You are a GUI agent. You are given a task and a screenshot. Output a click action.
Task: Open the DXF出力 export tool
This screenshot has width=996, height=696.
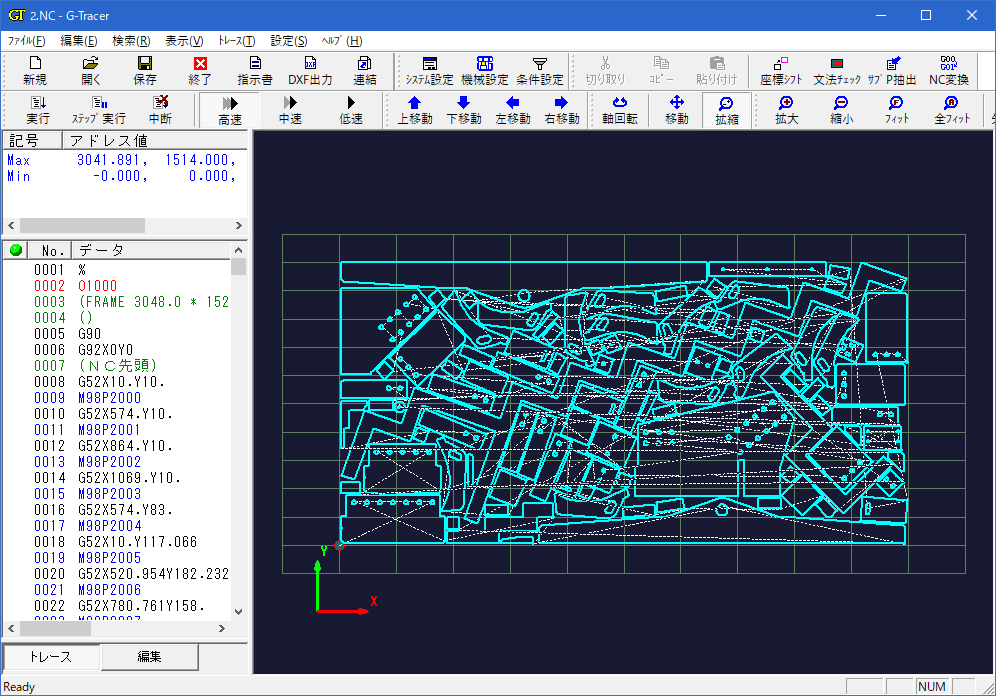click(x=310, y=70)
